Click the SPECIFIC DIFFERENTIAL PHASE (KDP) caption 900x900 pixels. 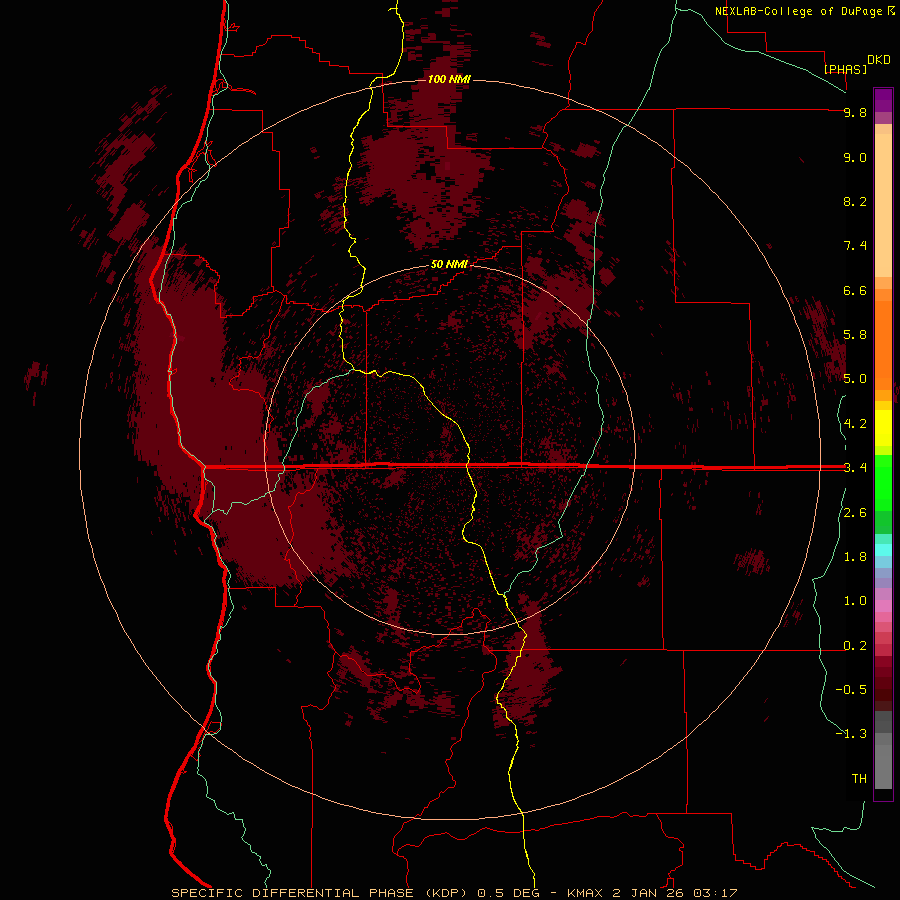(321, 893)
